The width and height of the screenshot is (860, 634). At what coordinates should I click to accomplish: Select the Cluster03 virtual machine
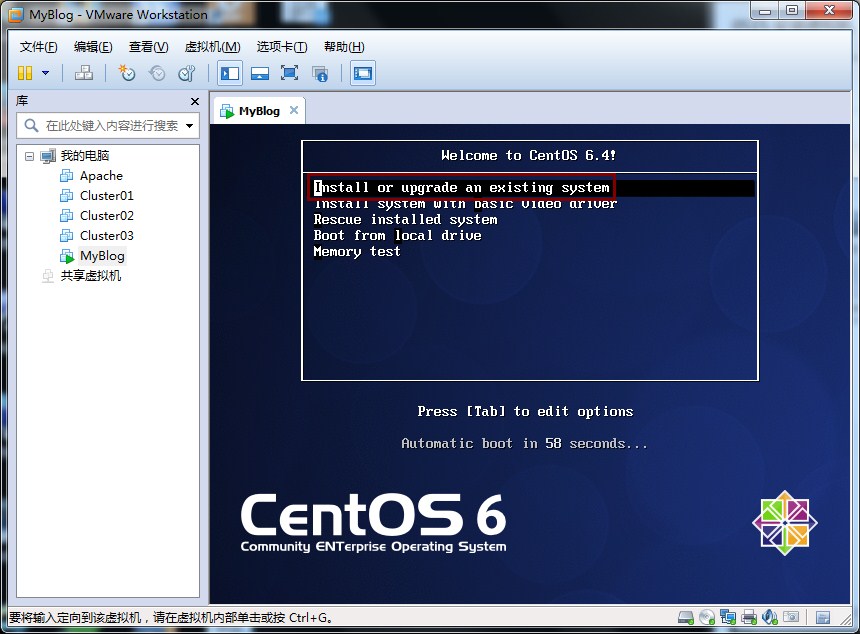[106, 236]
